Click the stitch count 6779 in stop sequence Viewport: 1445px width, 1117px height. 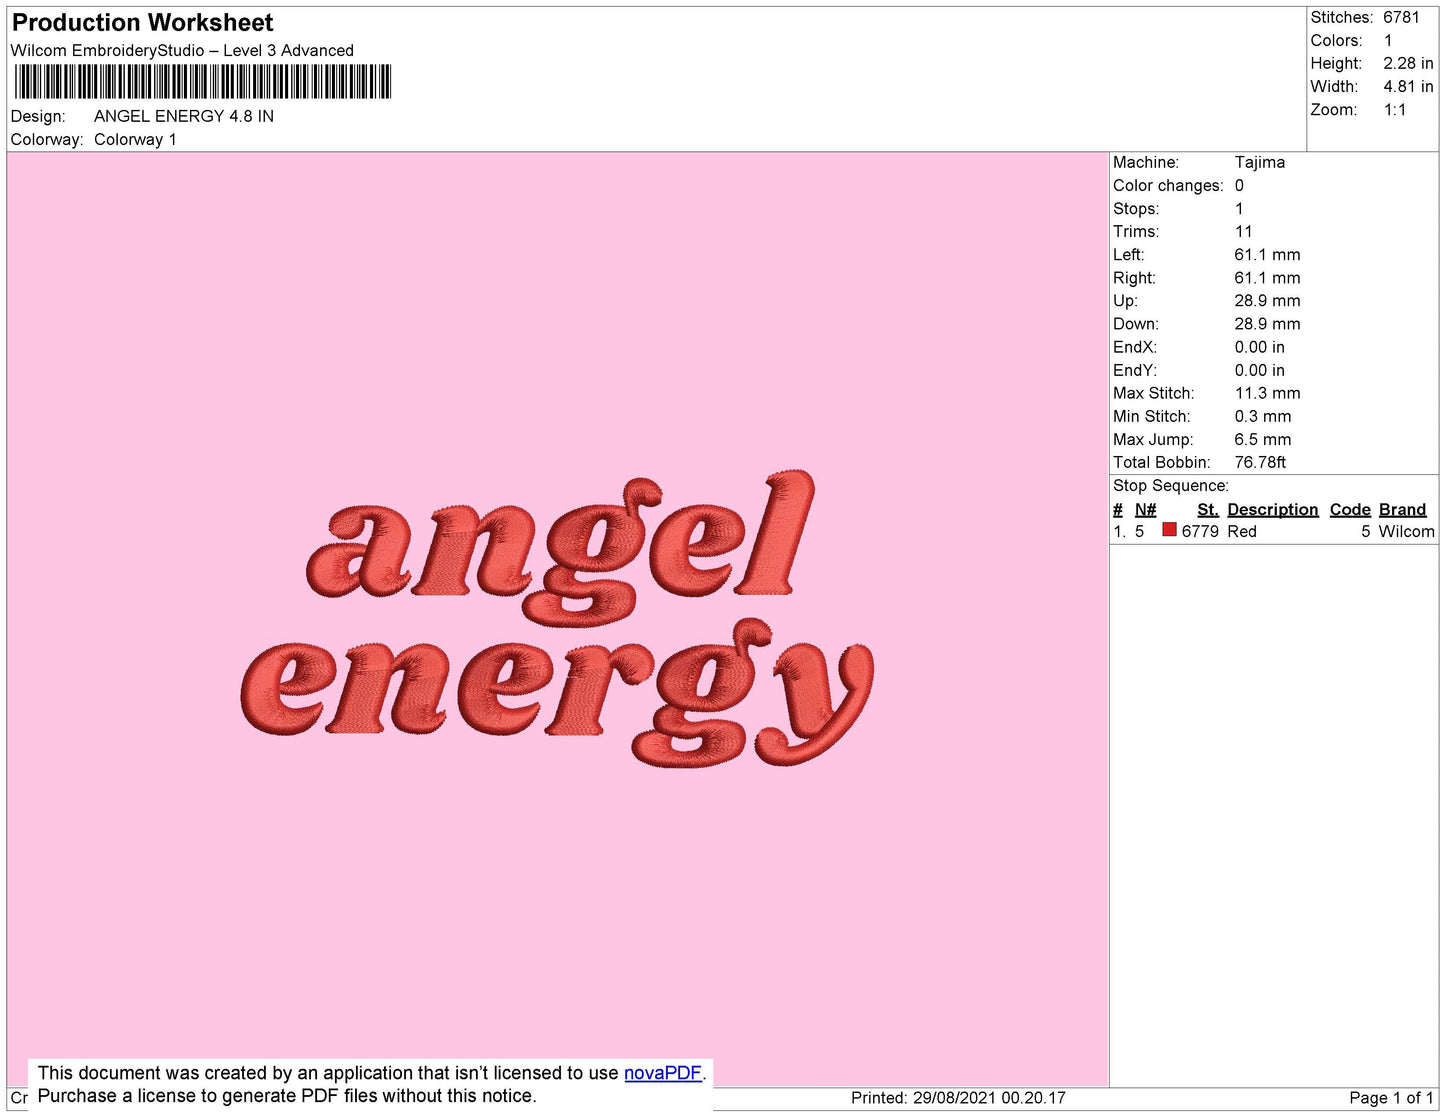1200,531
